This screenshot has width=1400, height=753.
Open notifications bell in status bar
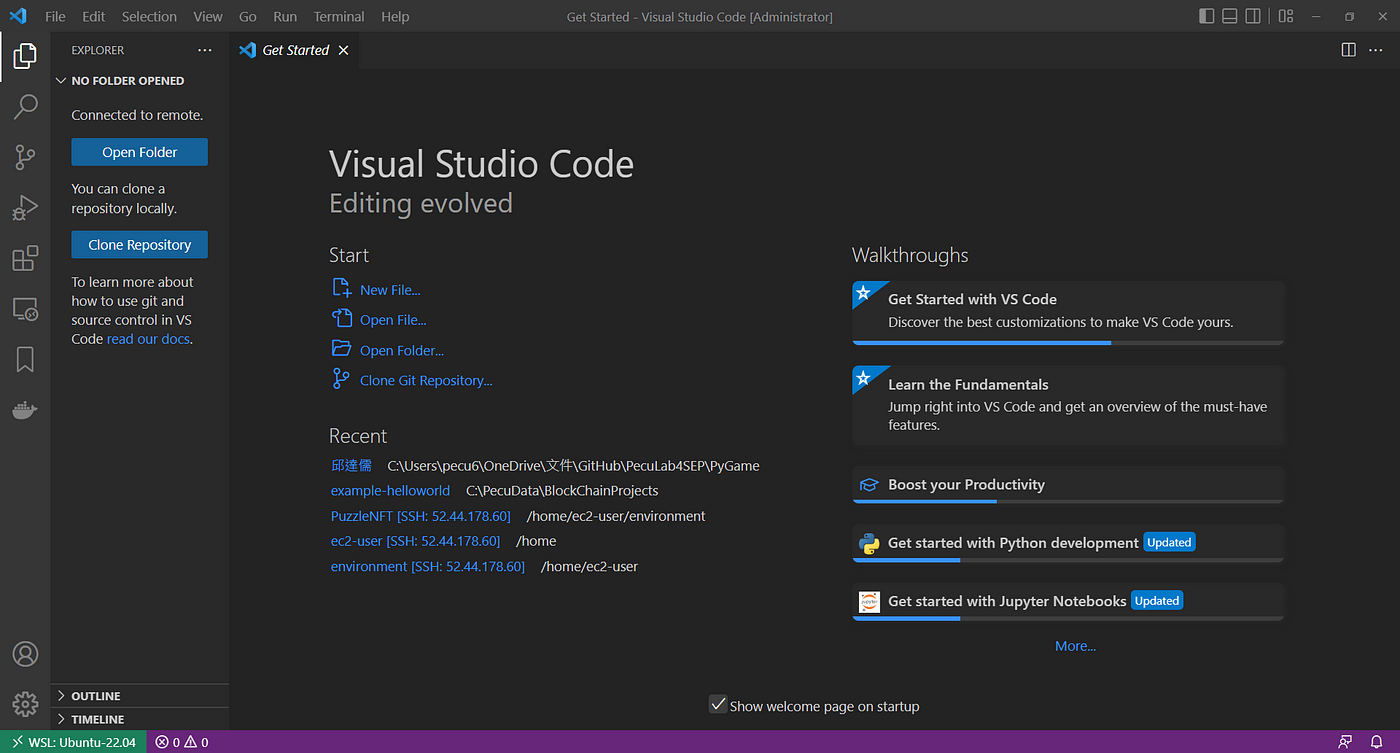(x=1377, y=742)
